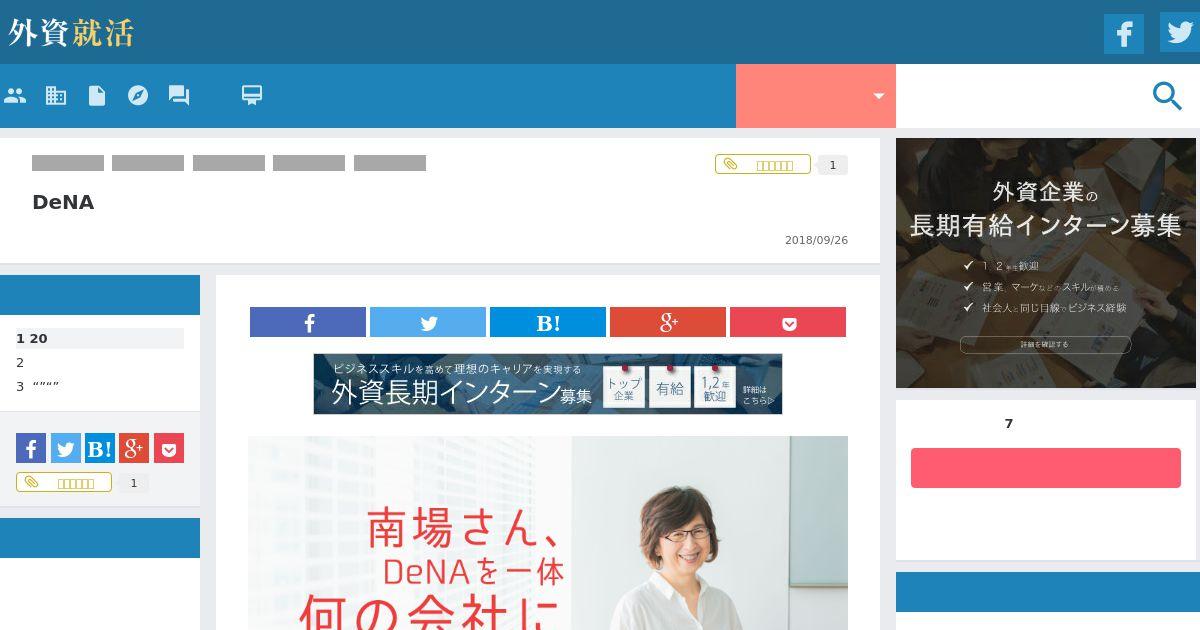This screenshot has height=630, width=1200.
Task: Expand the pink dropdown in the nav bar
Action: [816, 96]
